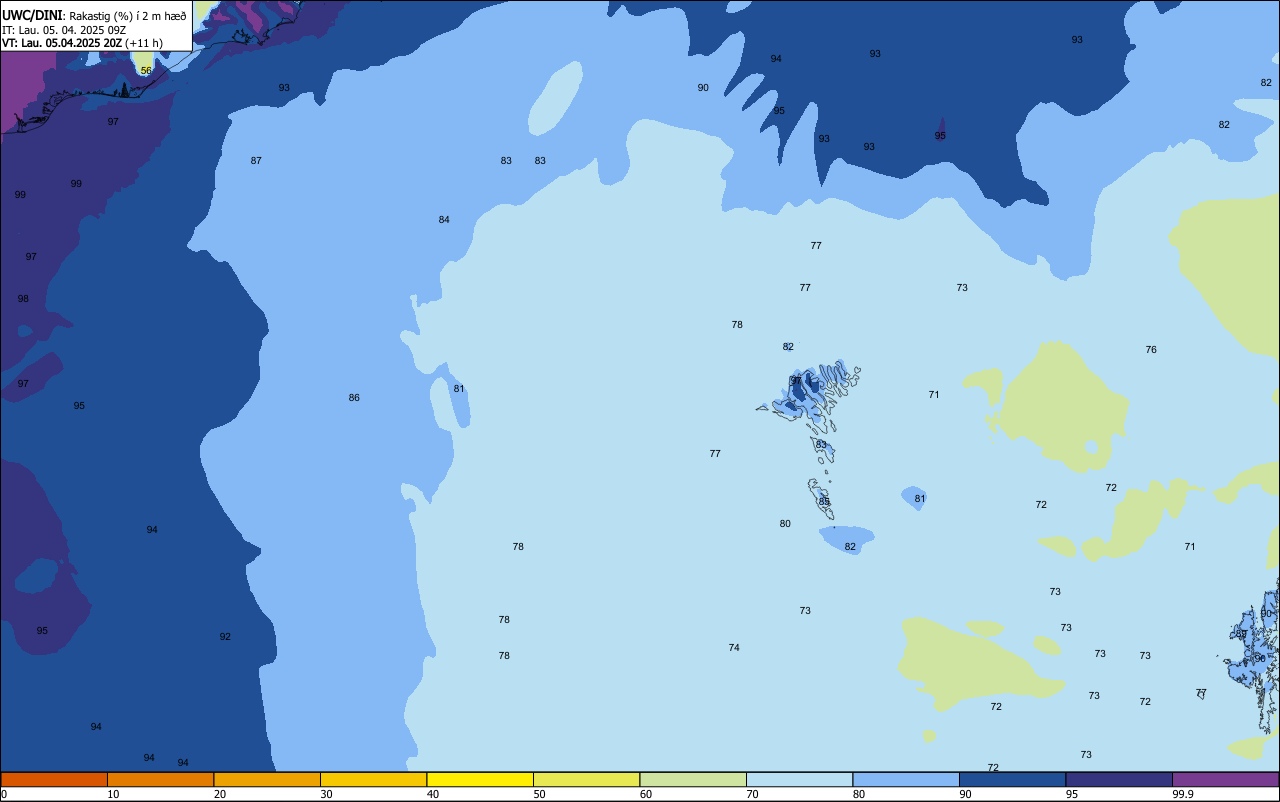Pick the 40–50 bright yellow legend swatch
Viewport: 1280px width, 802px height.
tap(480, 779)
